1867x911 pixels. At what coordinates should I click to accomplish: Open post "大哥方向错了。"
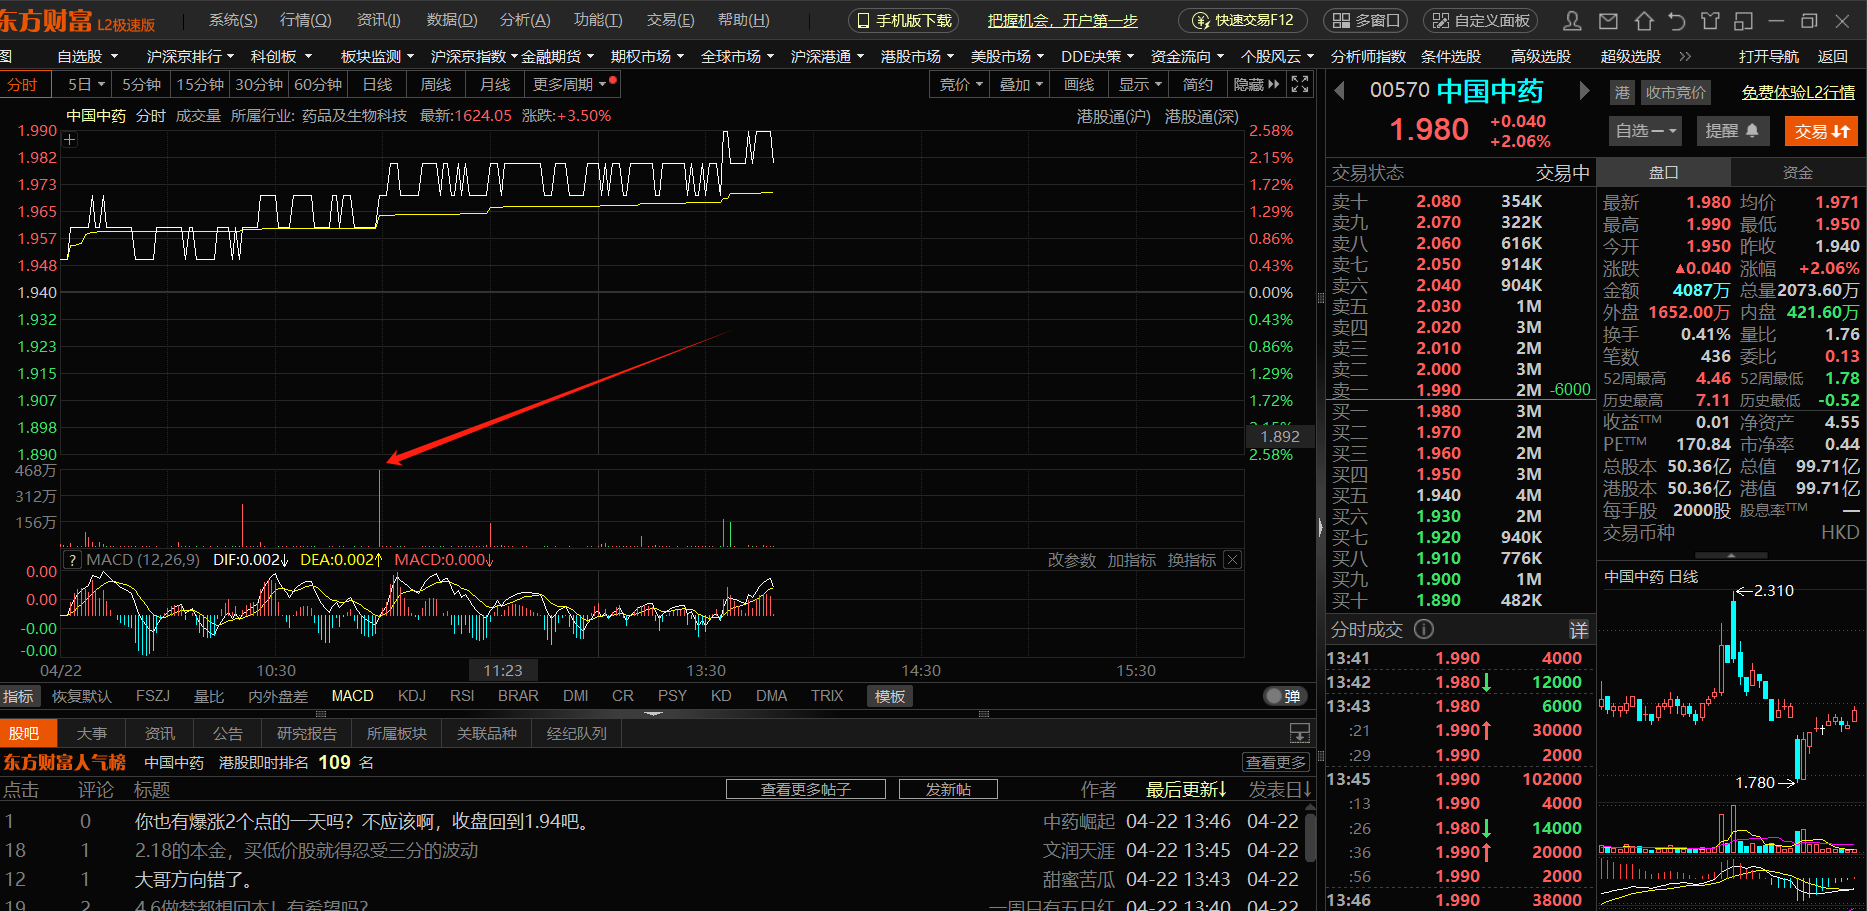[x=193, y=880]
